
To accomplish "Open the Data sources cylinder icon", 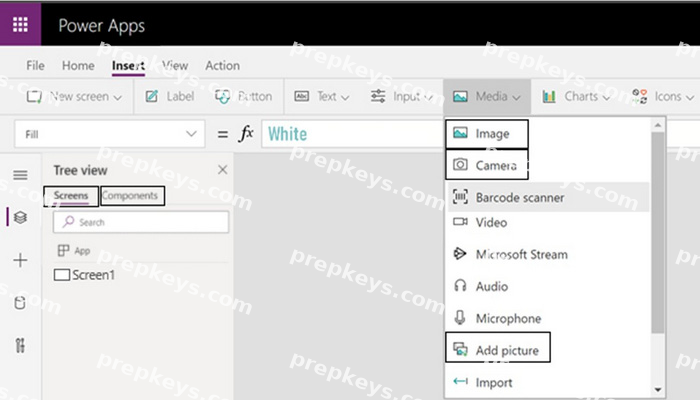I will pyautogui.click(x=20, y=303).
